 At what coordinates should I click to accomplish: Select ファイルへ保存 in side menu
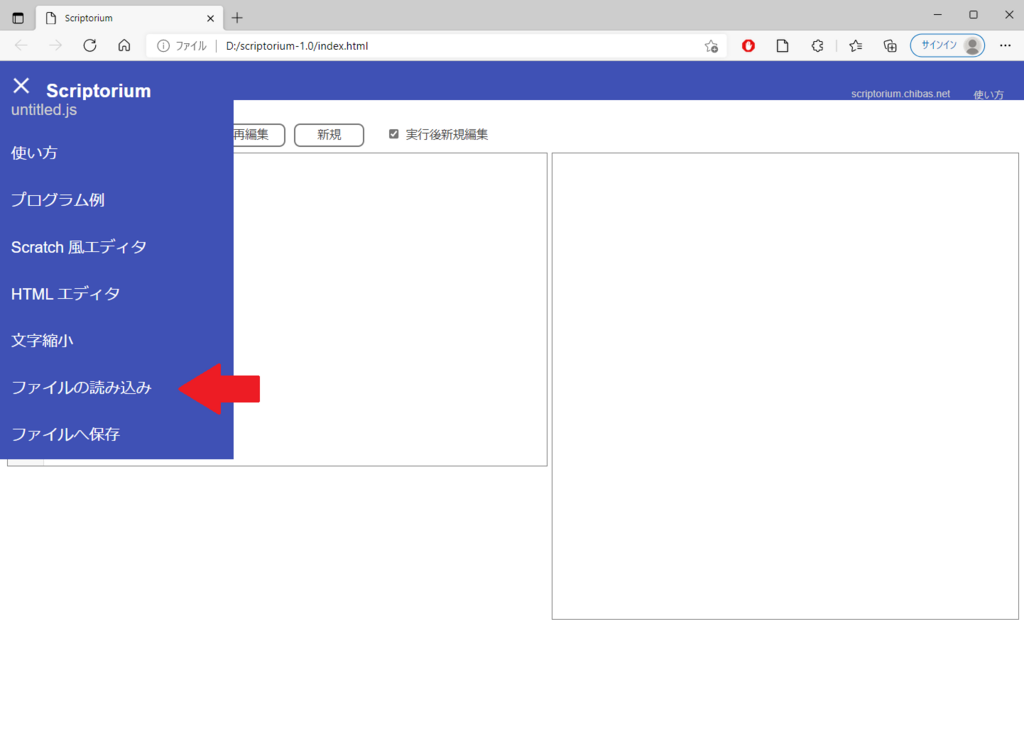tap(65, 435)
